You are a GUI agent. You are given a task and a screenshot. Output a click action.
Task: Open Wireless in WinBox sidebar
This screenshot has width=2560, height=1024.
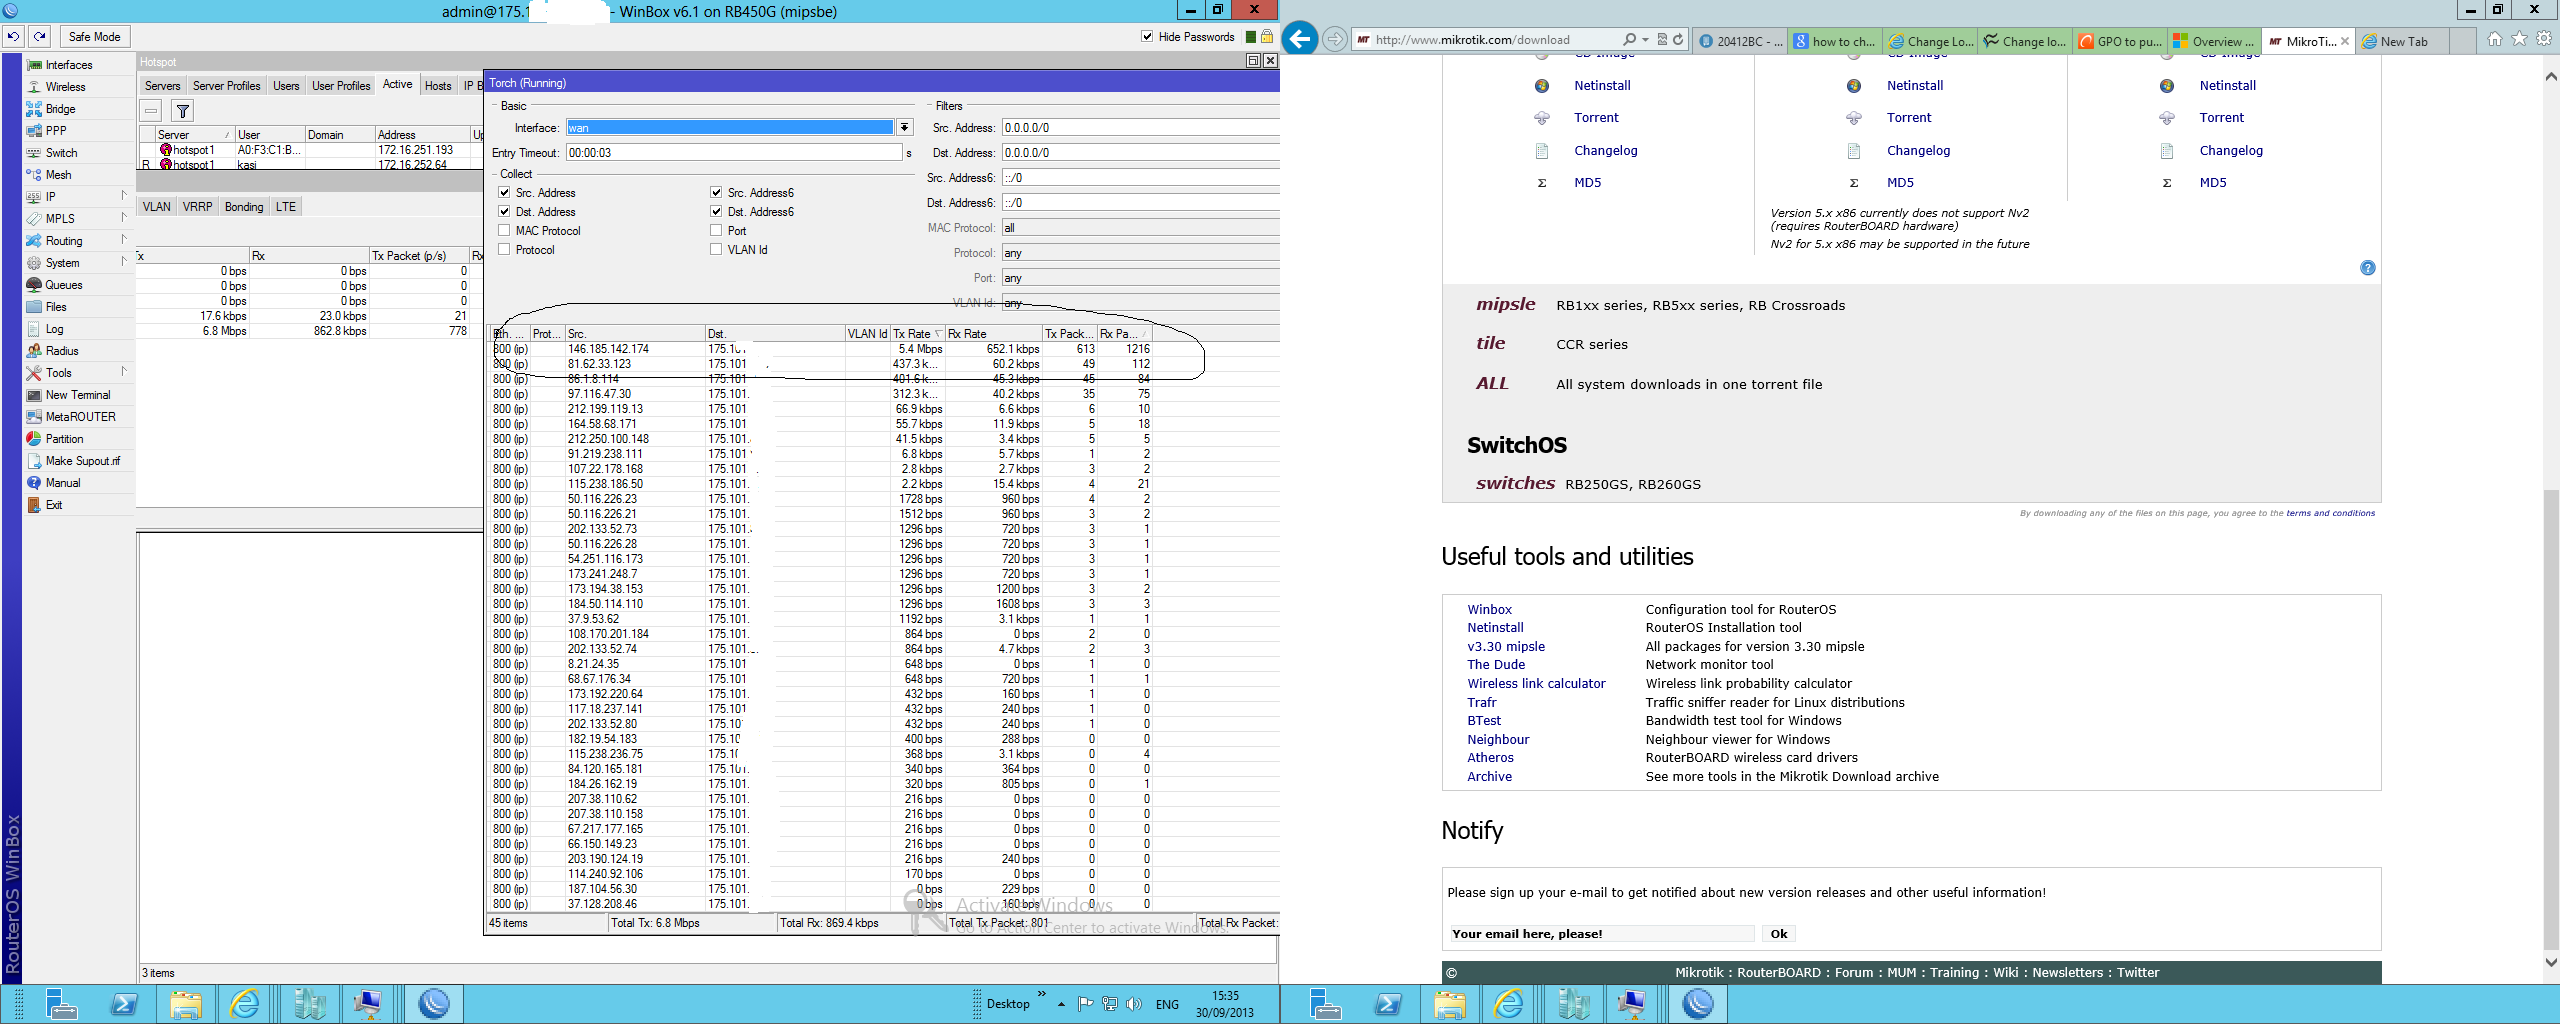[65, 87]
